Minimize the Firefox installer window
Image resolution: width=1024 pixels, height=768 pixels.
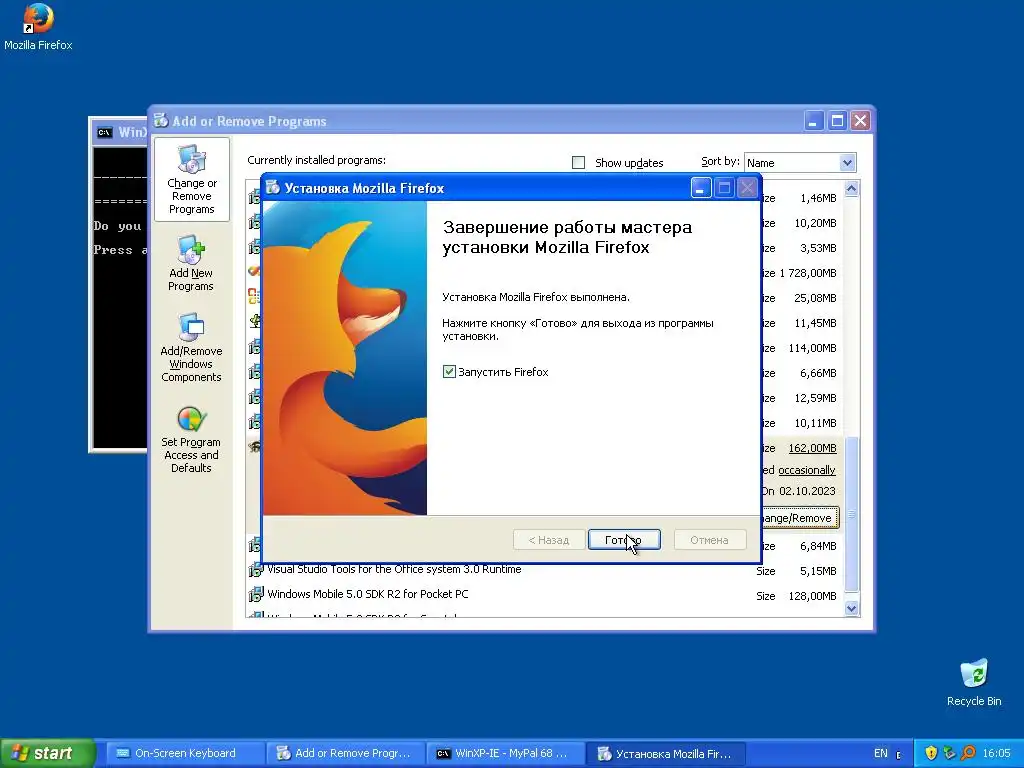[701, 189]
